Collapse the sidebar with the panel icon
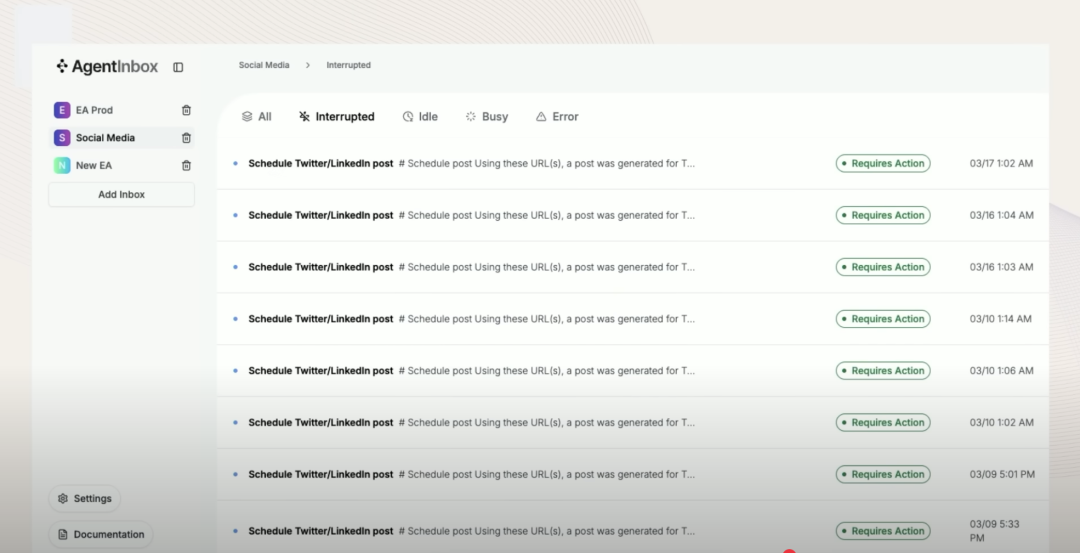1080x553 pixels. (178, 67)
